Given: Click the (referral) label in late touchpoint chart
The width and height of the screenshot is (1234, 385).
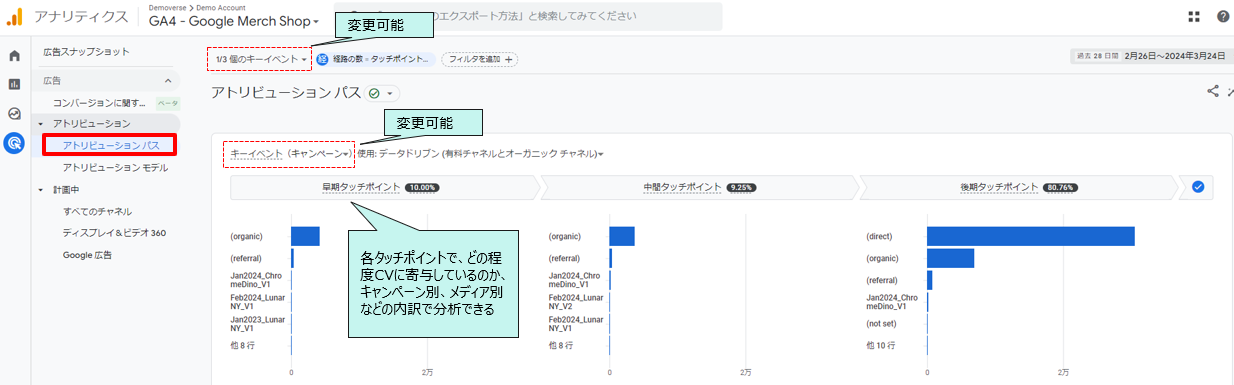Looking at the screenshot, I should tap(882, 281).
